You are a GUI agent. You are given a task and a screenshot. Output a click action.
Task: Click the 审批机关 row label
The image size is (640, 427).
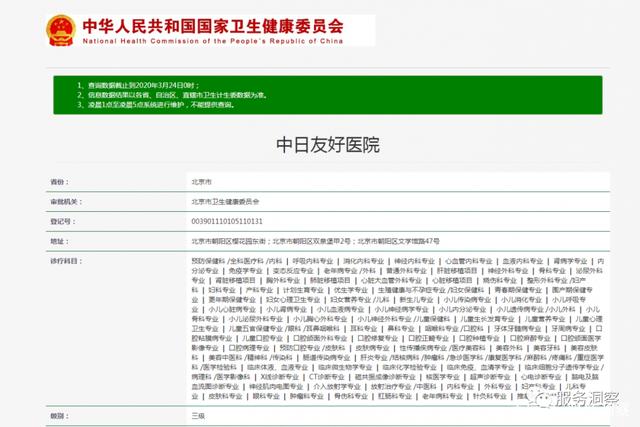pyautogui.click(x=64, y=202)
